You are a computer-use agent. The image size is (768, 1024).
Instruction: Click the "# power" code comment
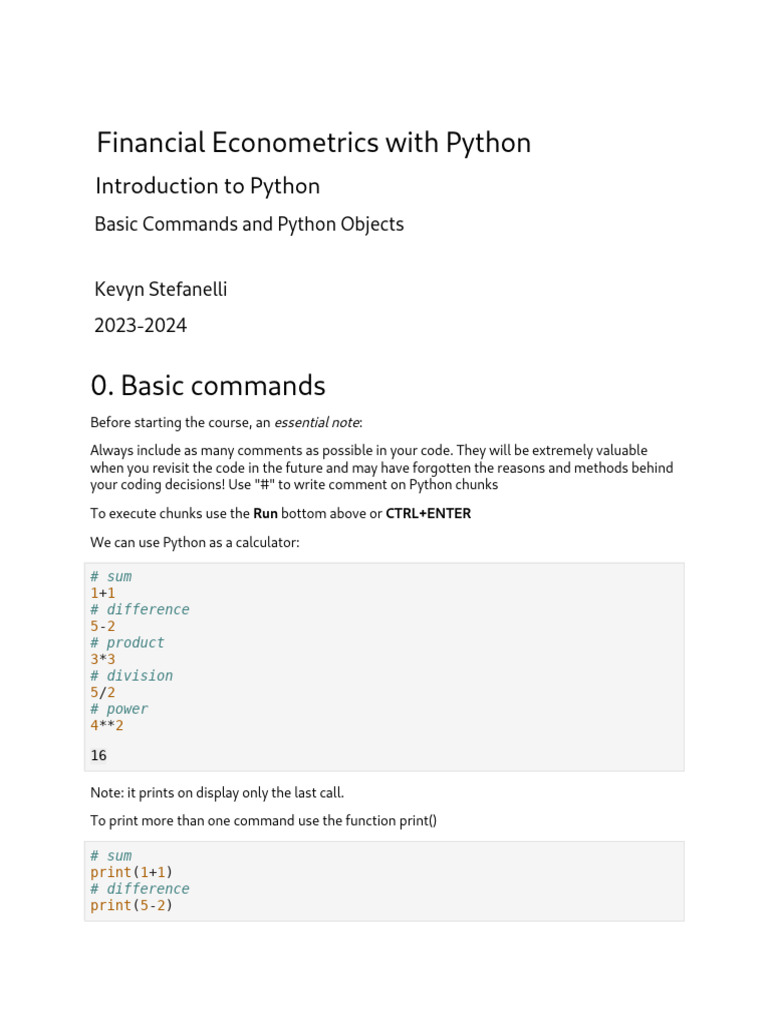(119, 709)
